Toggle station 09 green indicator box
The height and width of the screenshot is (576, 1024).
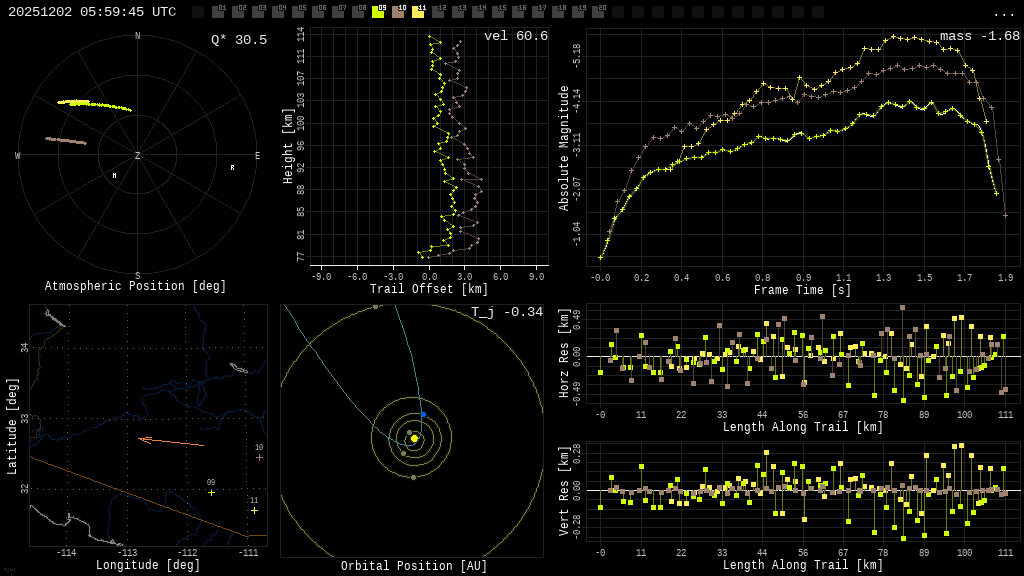[x=378, y=12]
